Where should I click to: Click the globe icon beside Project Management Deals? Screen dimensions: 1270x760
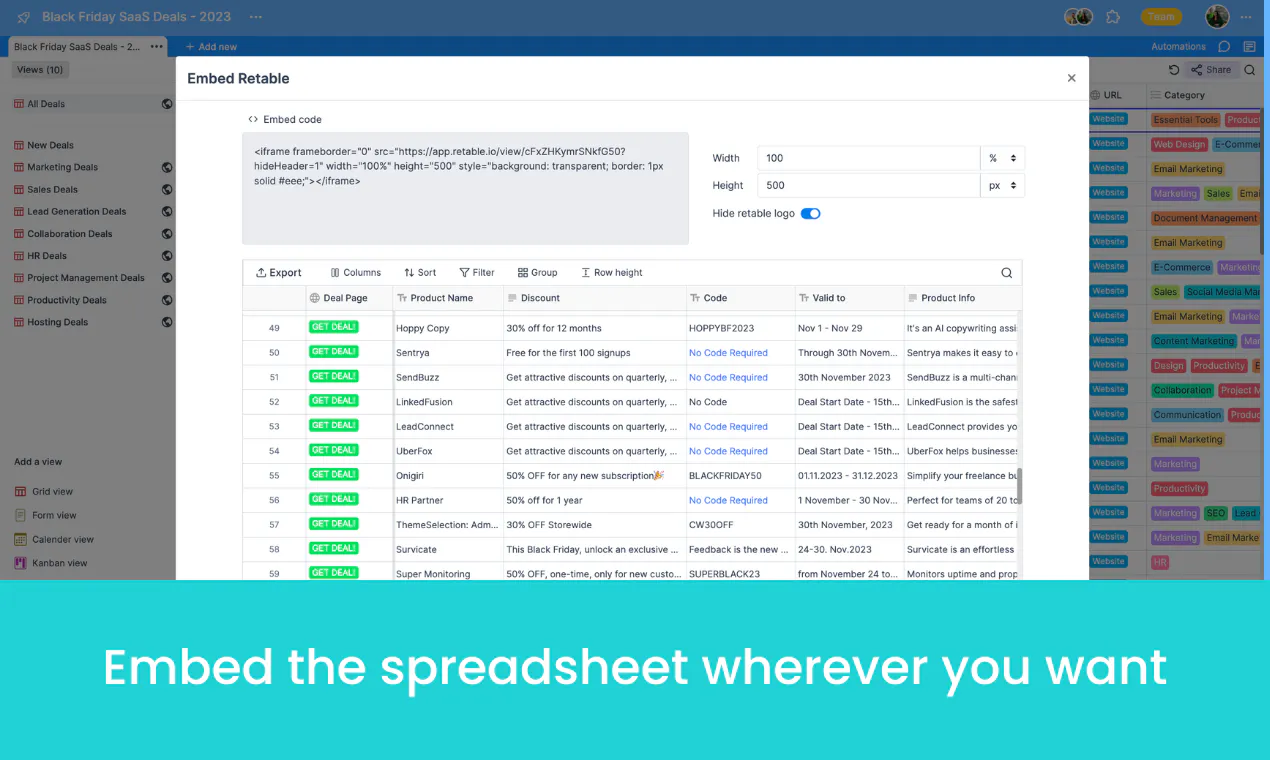[167, 277]
